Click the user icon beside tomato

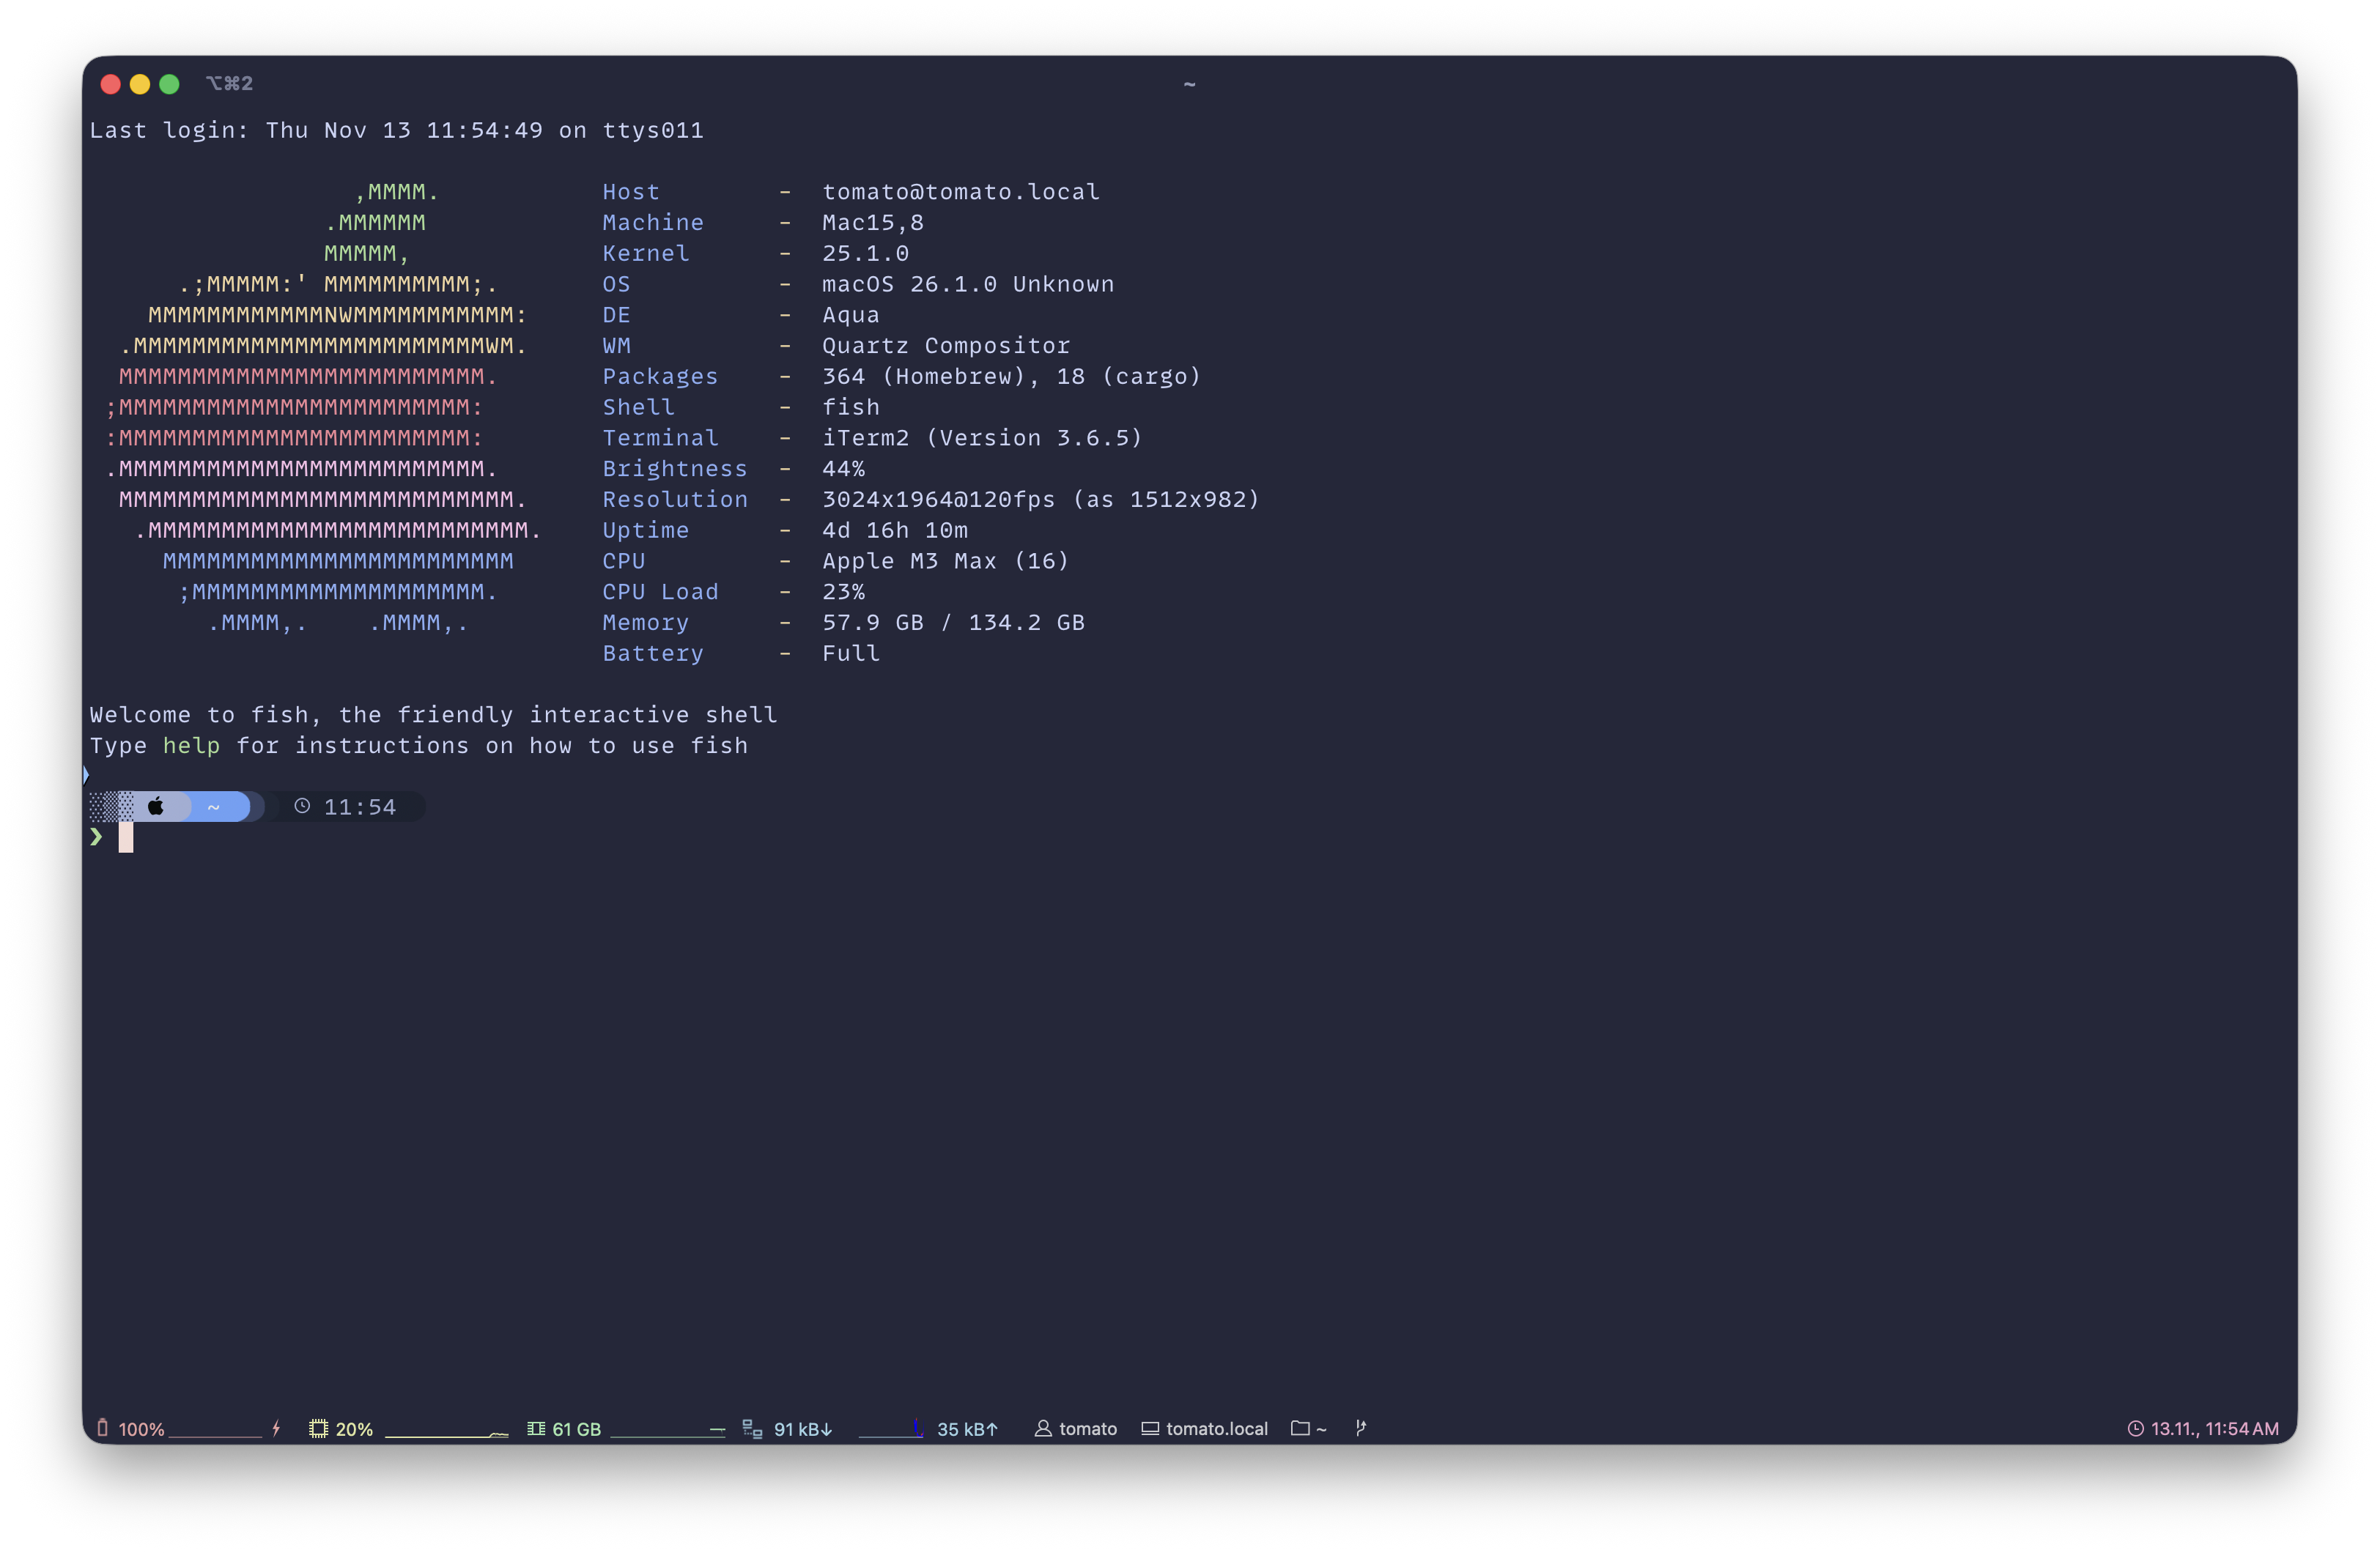coord(1043,1428)
